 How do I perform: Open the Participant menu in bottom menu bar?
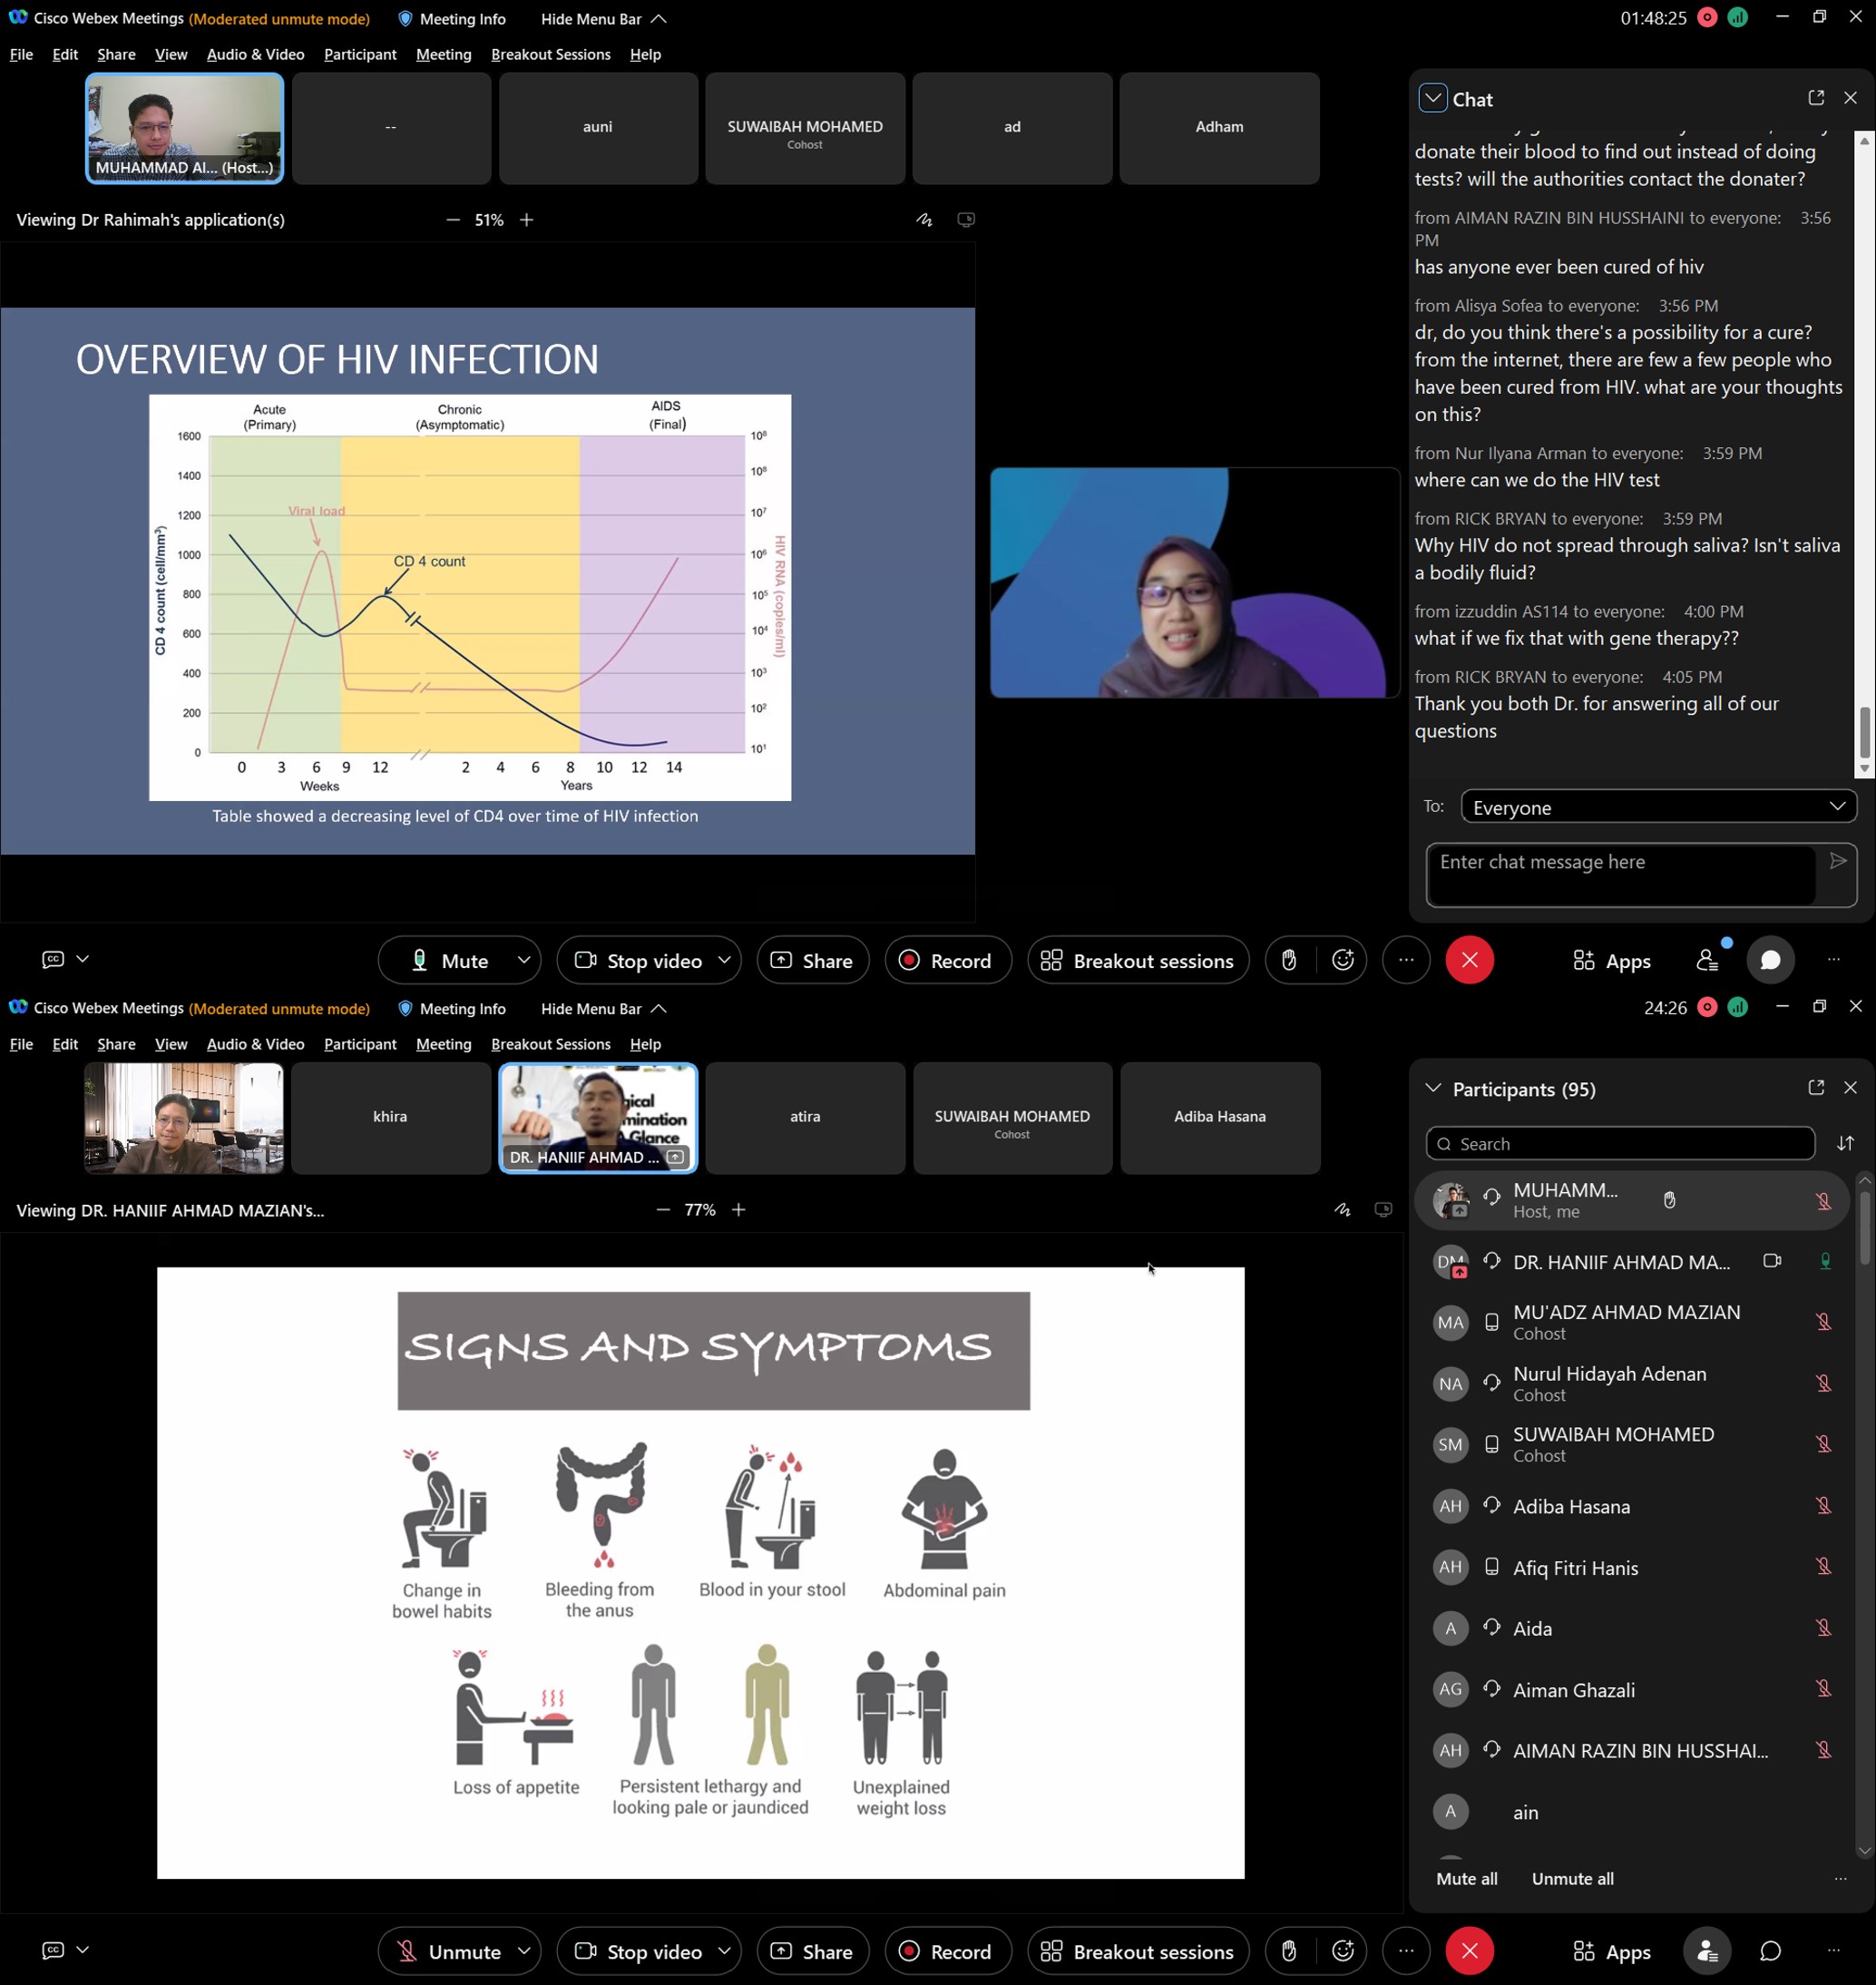click(x=360, y=1044)
